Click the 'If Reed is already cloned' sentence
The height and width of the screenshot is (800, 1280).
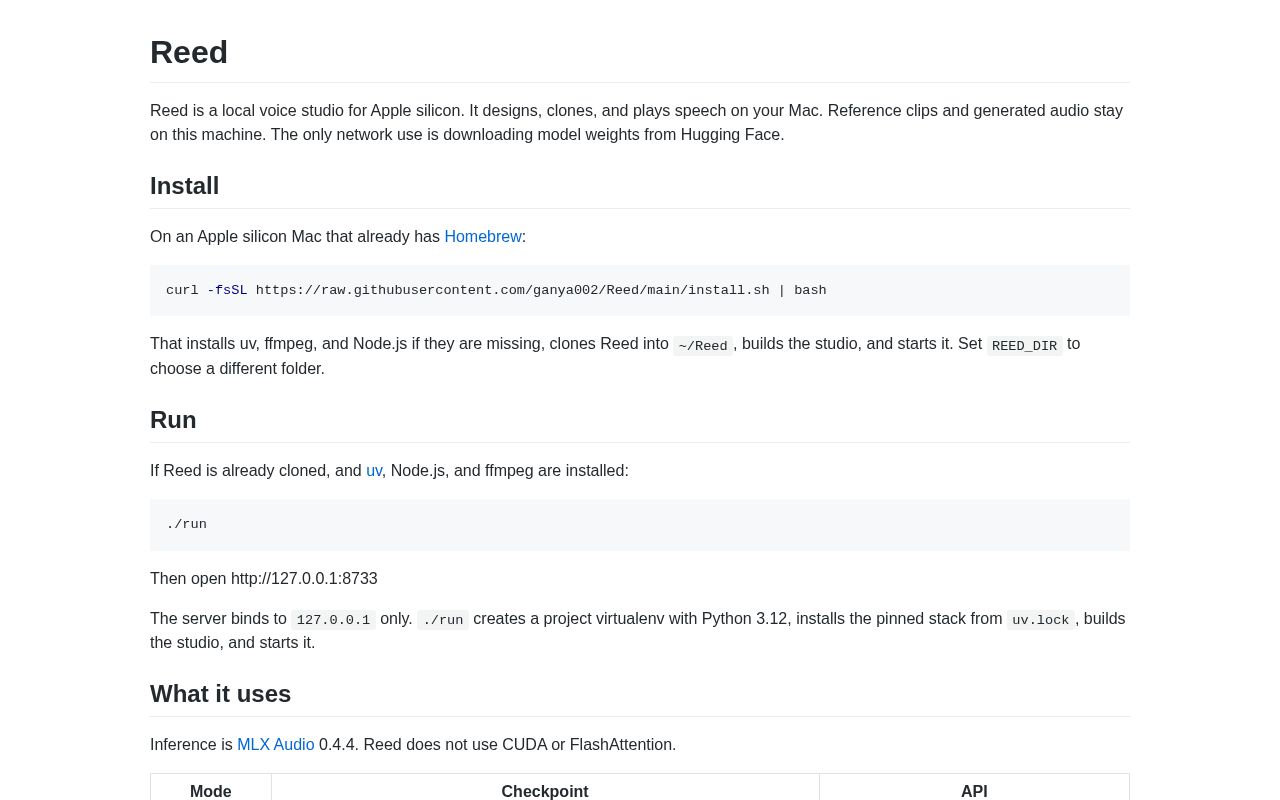(389, 471)
